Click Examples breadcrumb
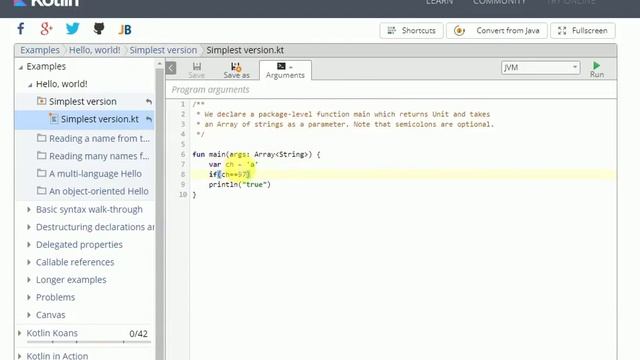Screen dimensions: 640x360 click(40, 50)
